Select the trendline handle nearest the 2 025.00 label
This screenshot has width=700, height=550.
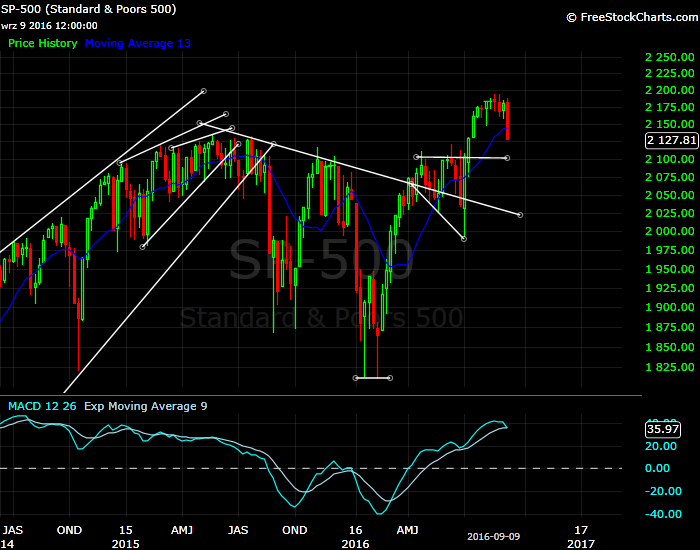pos(520,215)
